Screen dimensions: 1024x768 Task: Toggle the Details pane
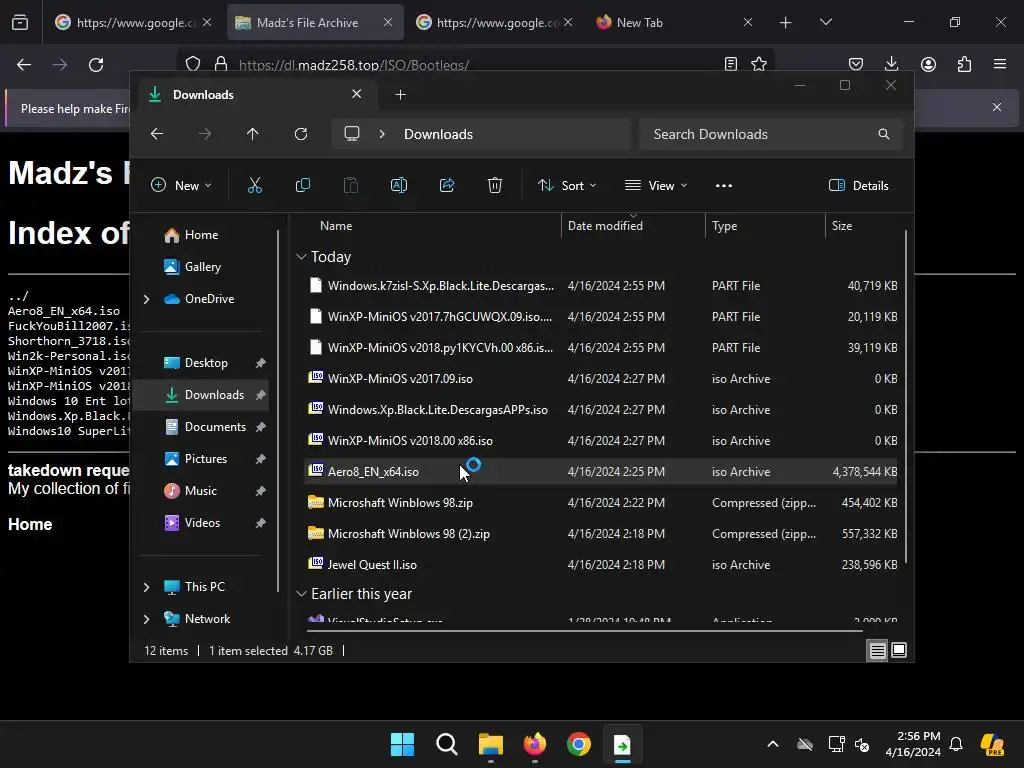point(858,185)
